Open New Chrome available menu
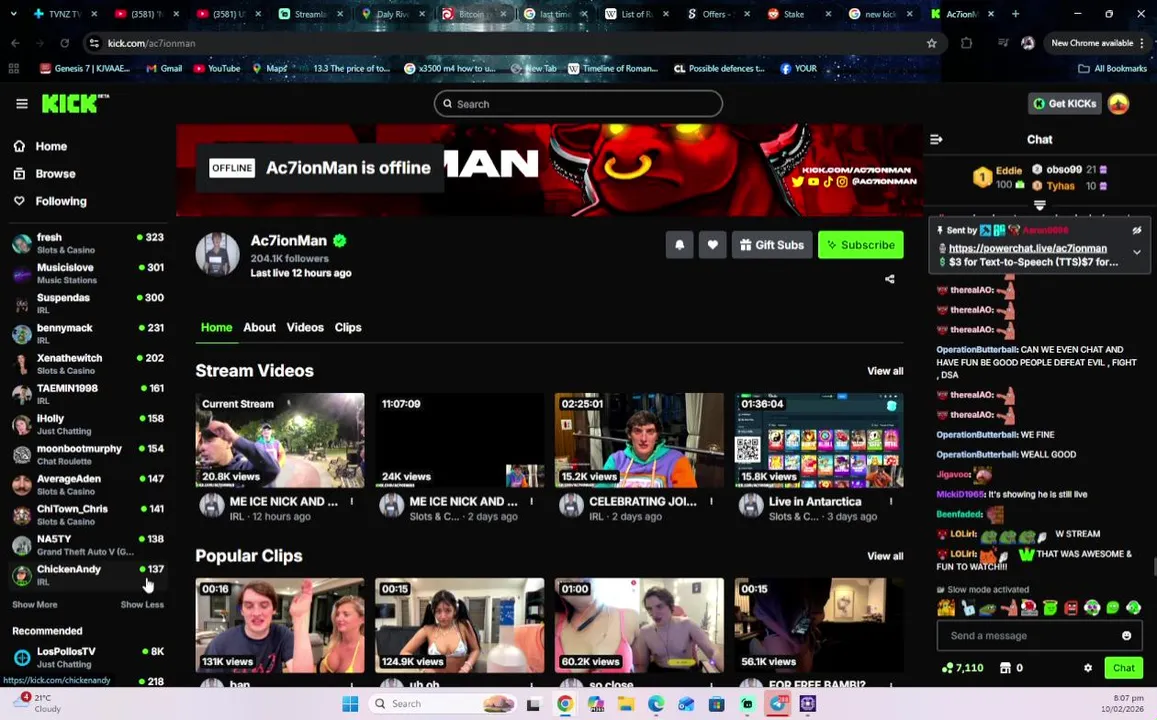Image resolution: width=1157 pixels, height=720 pixels. (1098, 43)
